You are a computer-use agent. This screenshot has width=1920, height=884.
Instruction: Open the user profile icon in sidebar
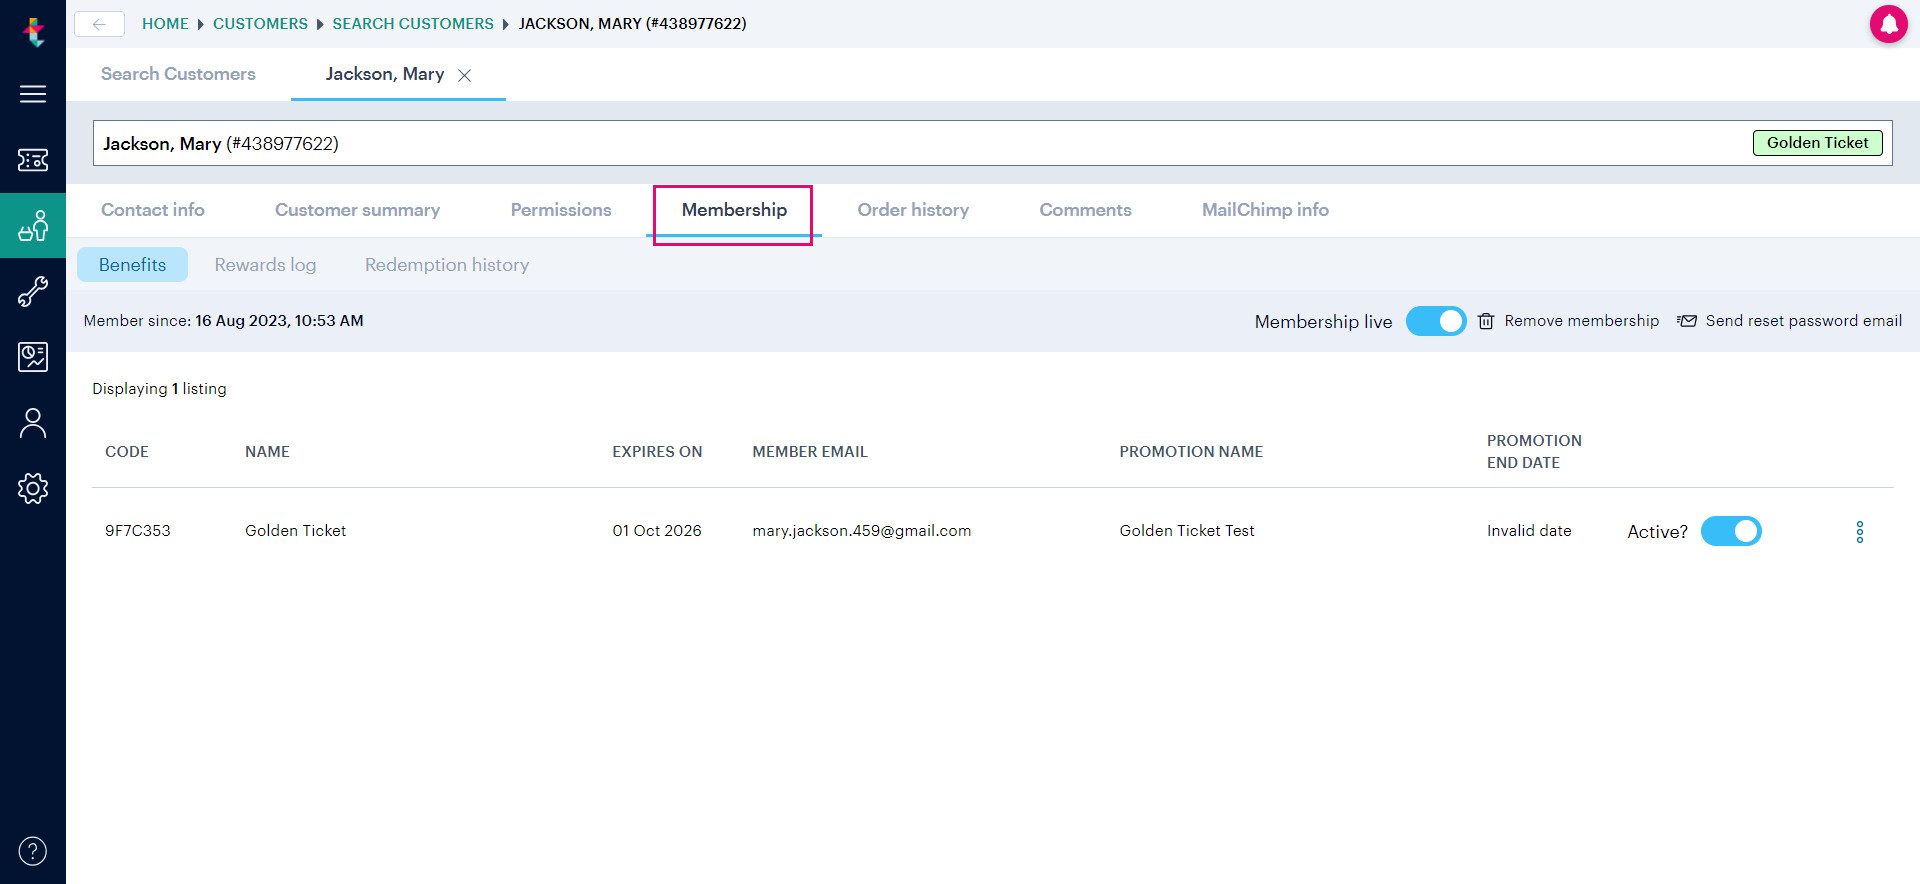click(33, 423)
